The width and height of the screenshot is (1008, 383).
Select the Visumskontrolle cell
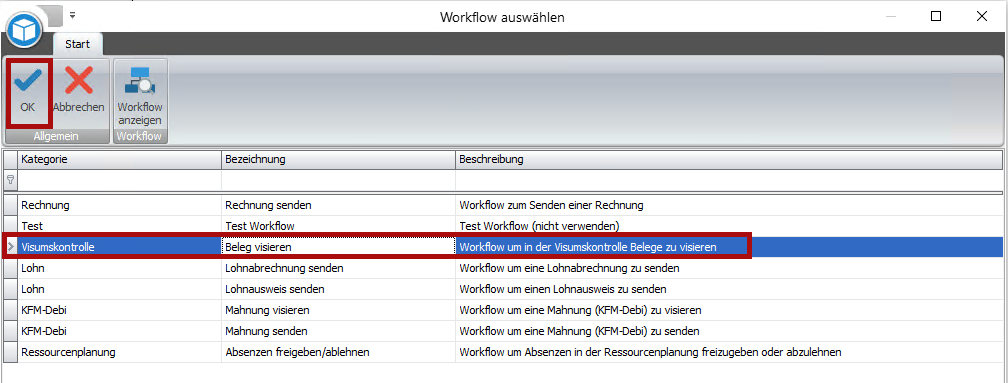click(x=120, y=247)
